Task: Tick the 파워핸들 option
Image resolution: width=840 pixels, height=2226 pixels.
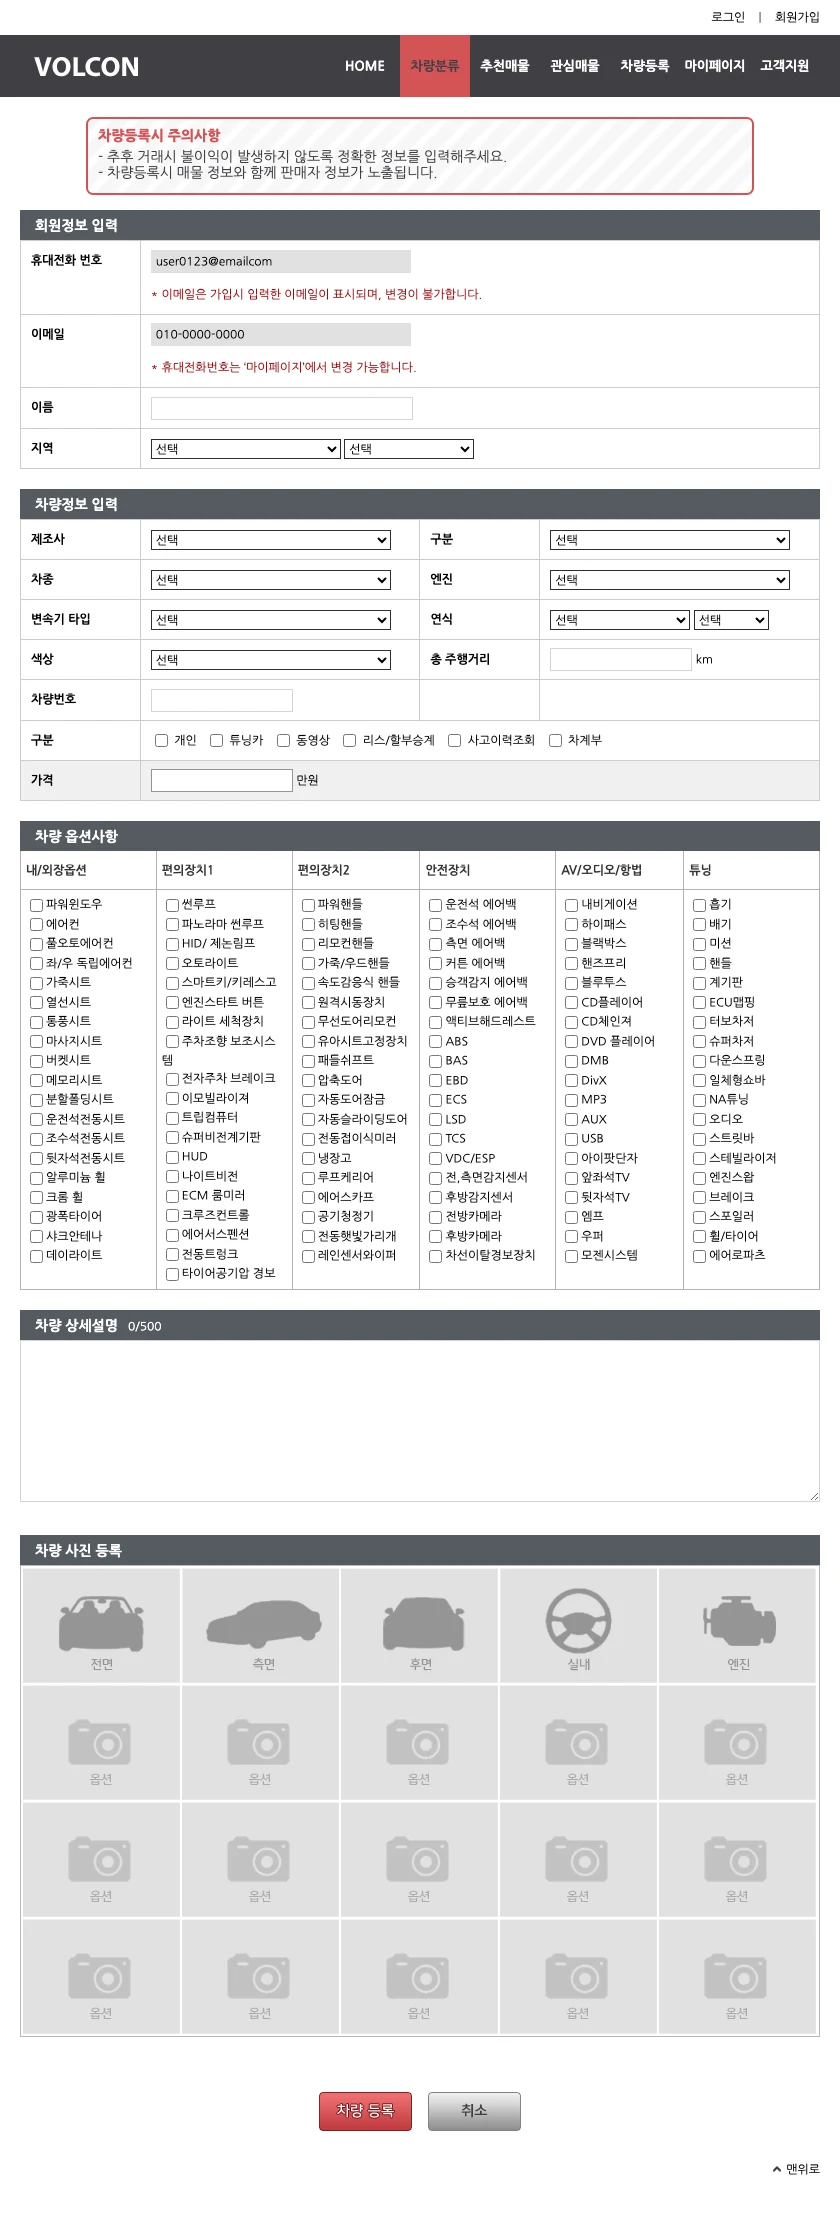Action: [308, 905]
